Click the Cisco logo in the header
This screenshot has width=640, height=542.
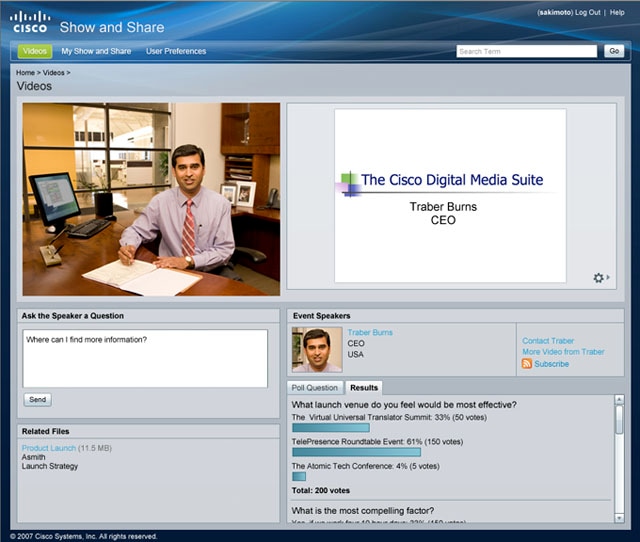30,22
